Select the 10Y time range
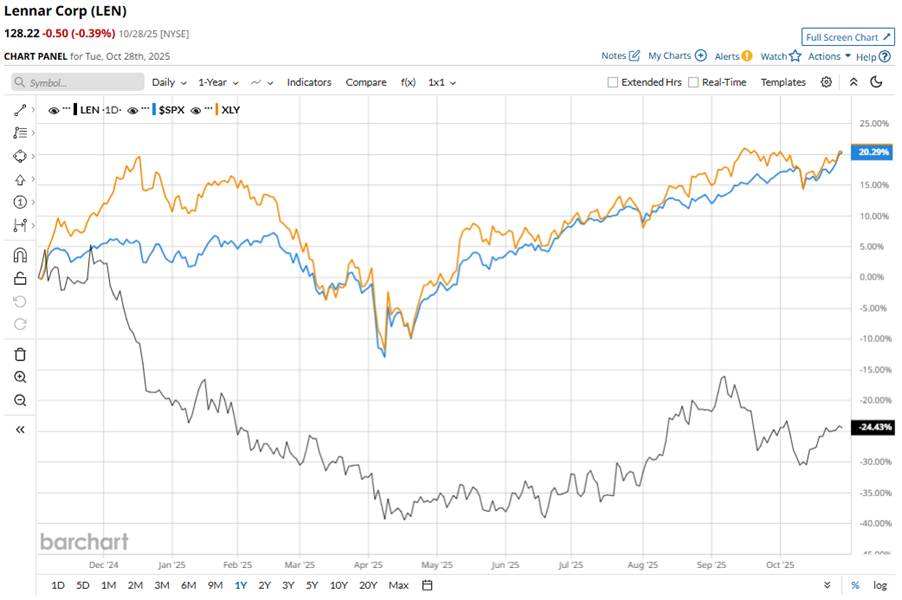The width and height of the screenshot is (902, 600). point(339,585)
